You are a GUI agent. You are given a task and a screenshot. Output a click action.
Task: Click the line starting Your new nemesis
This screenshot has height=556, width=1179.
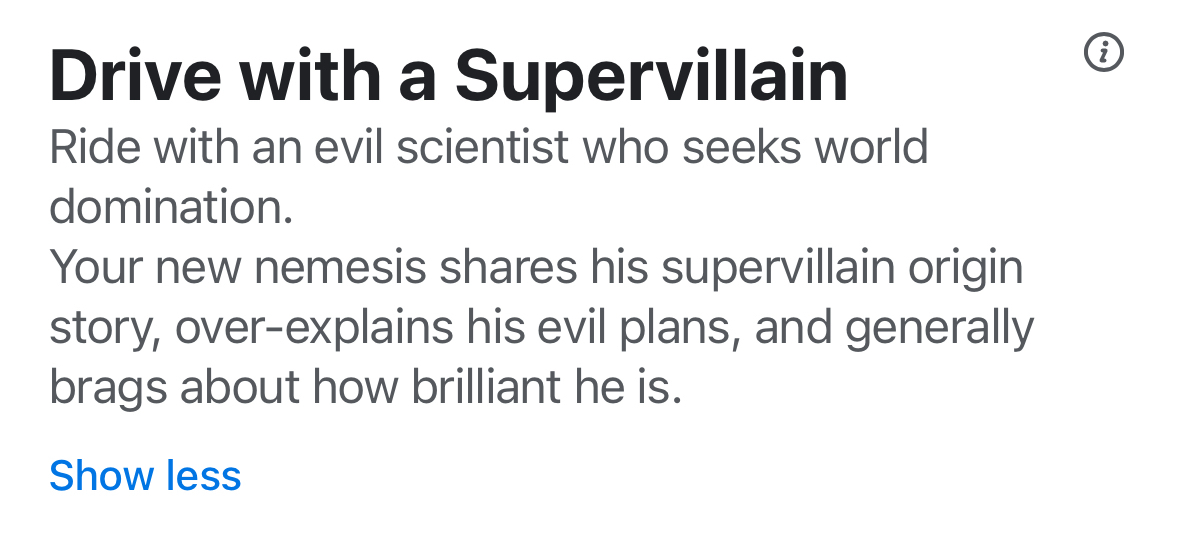point(535,269)
